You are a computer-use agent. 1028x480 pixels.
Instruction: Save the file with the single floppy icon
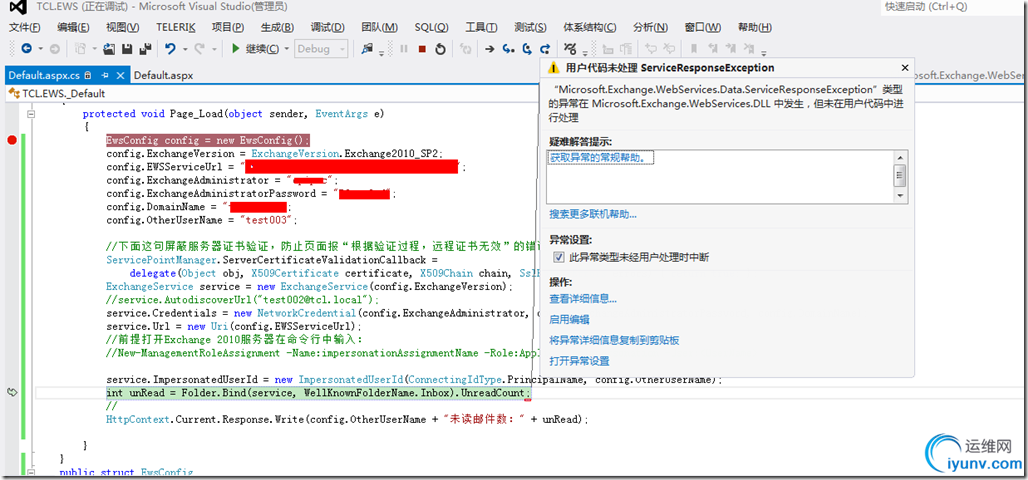click(127, 49)
